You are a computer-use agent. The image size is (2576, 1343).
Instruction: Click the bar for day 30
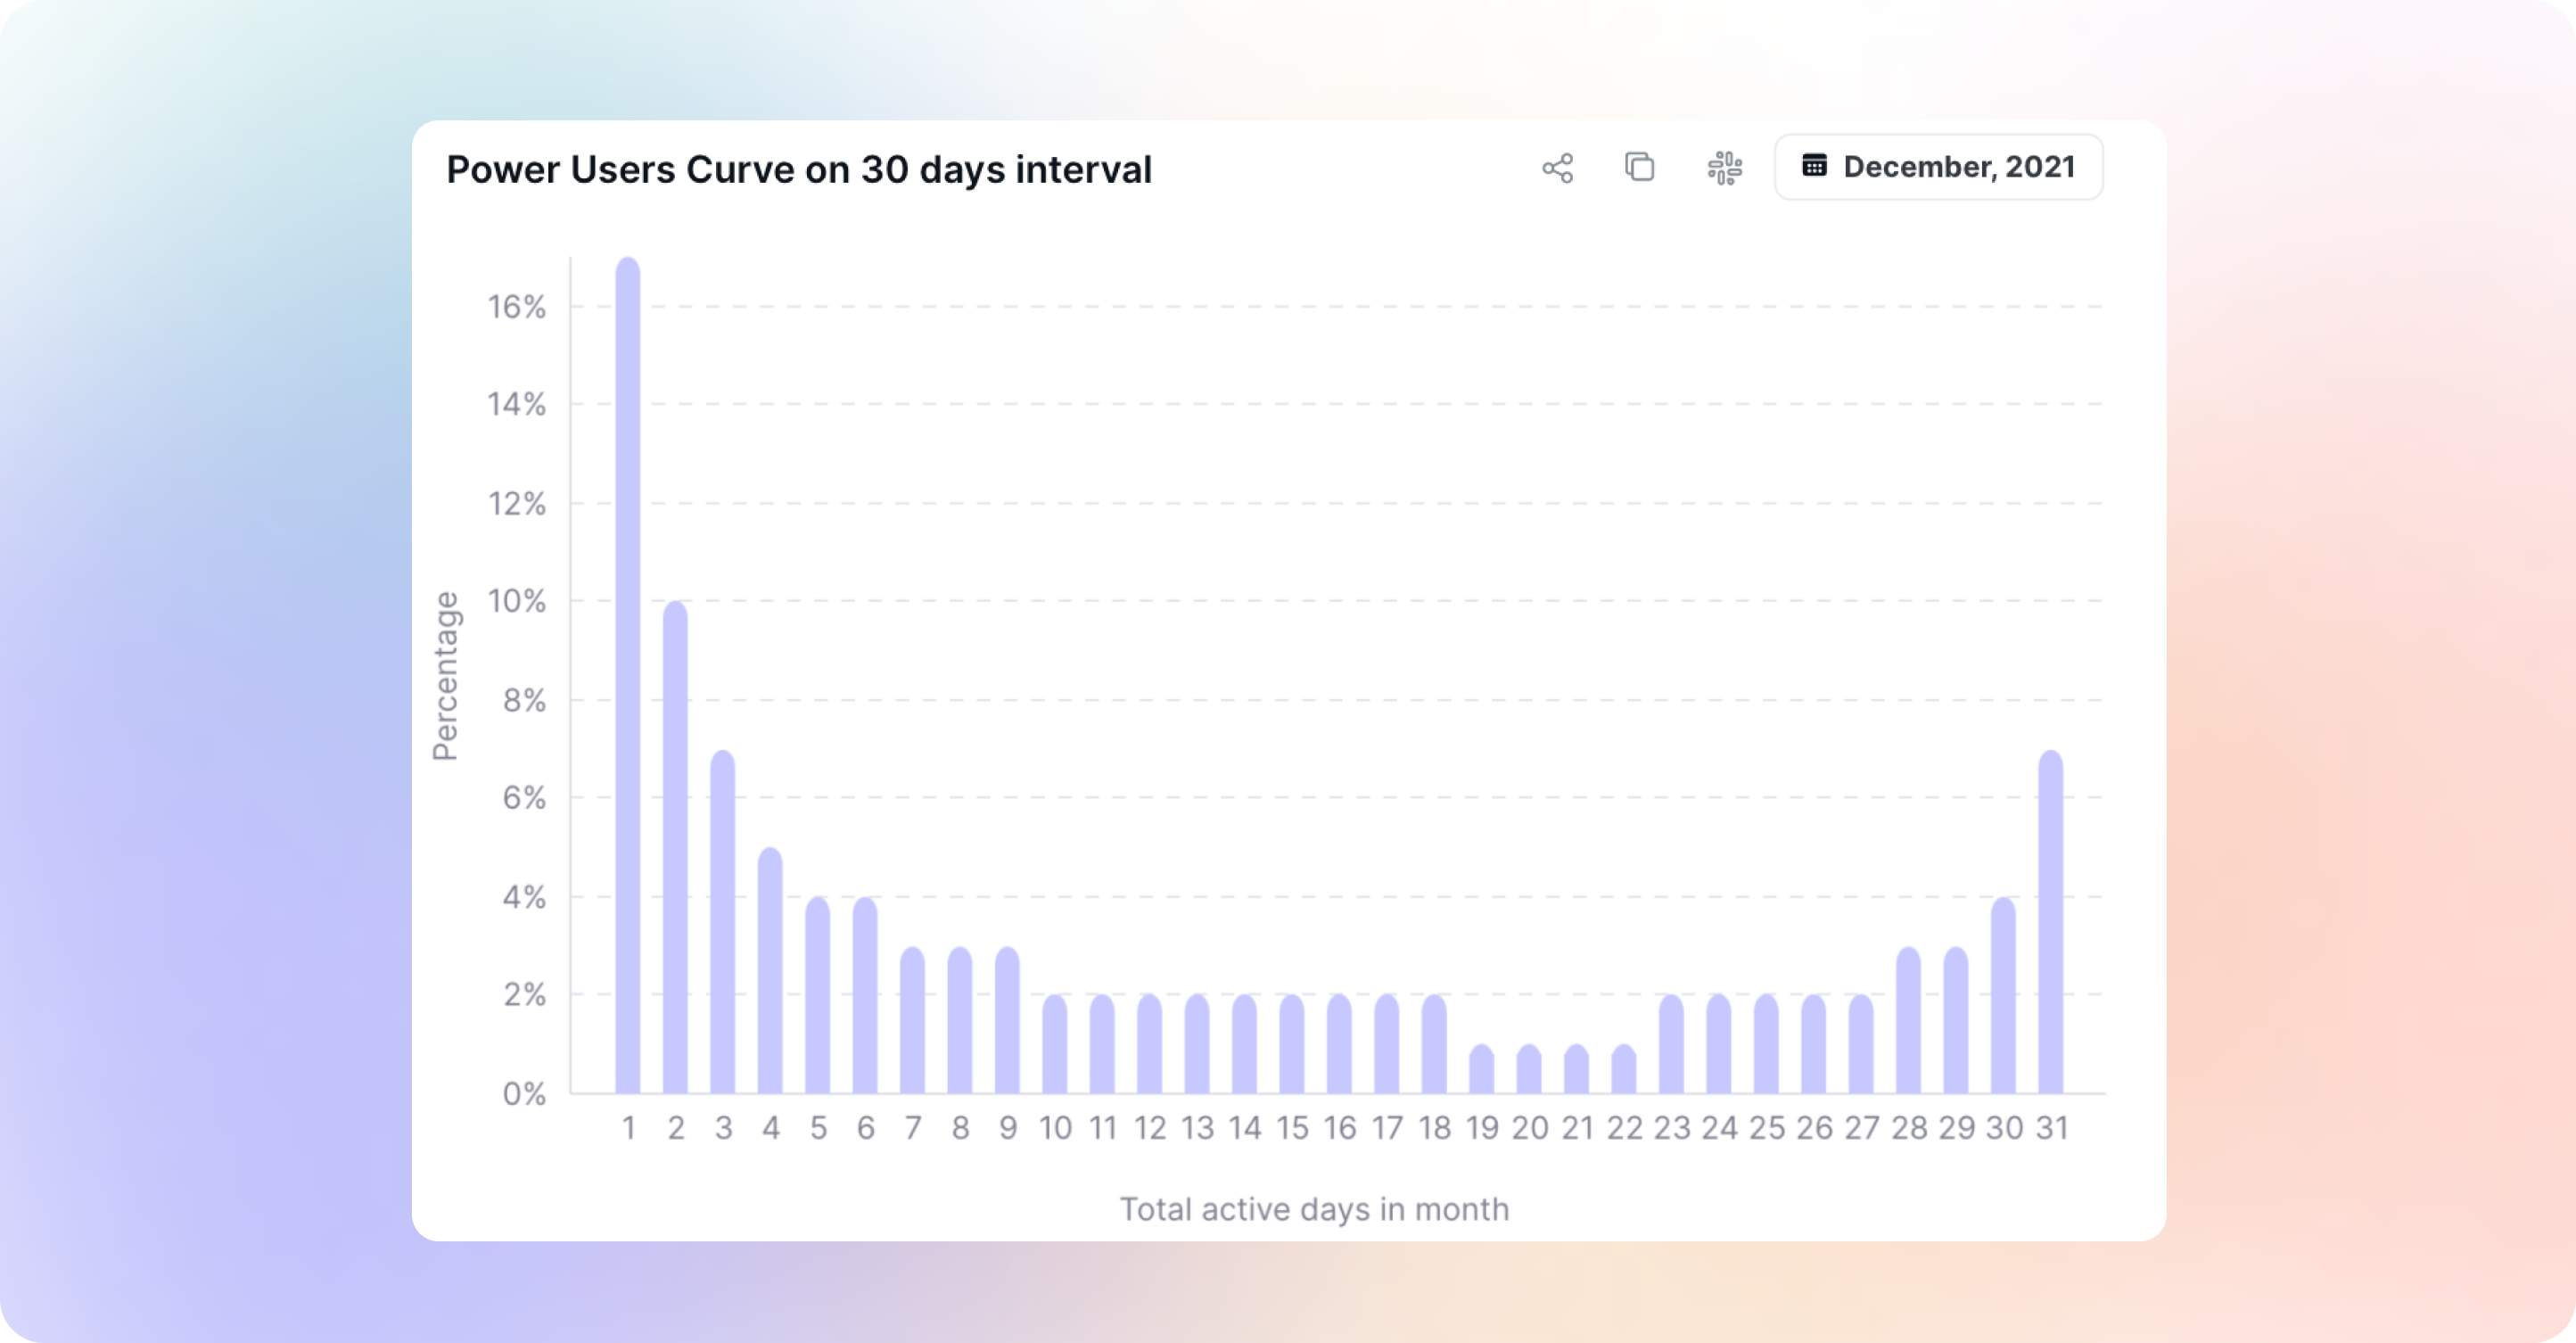pos(2004,995)
